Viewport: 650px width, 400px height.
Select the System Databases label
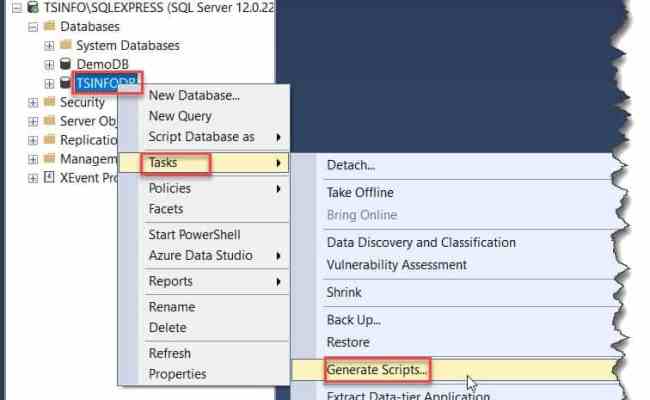[x=128, y=45]
